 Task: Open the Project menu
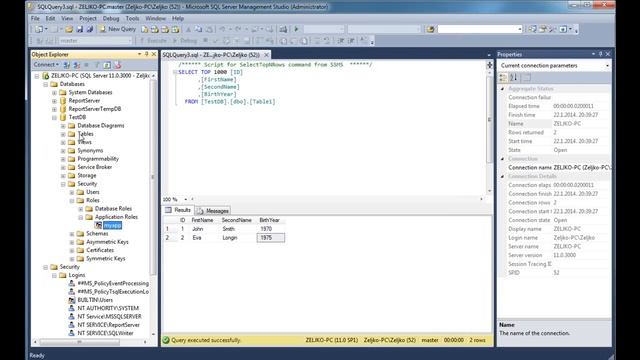(x=88, y=18)
